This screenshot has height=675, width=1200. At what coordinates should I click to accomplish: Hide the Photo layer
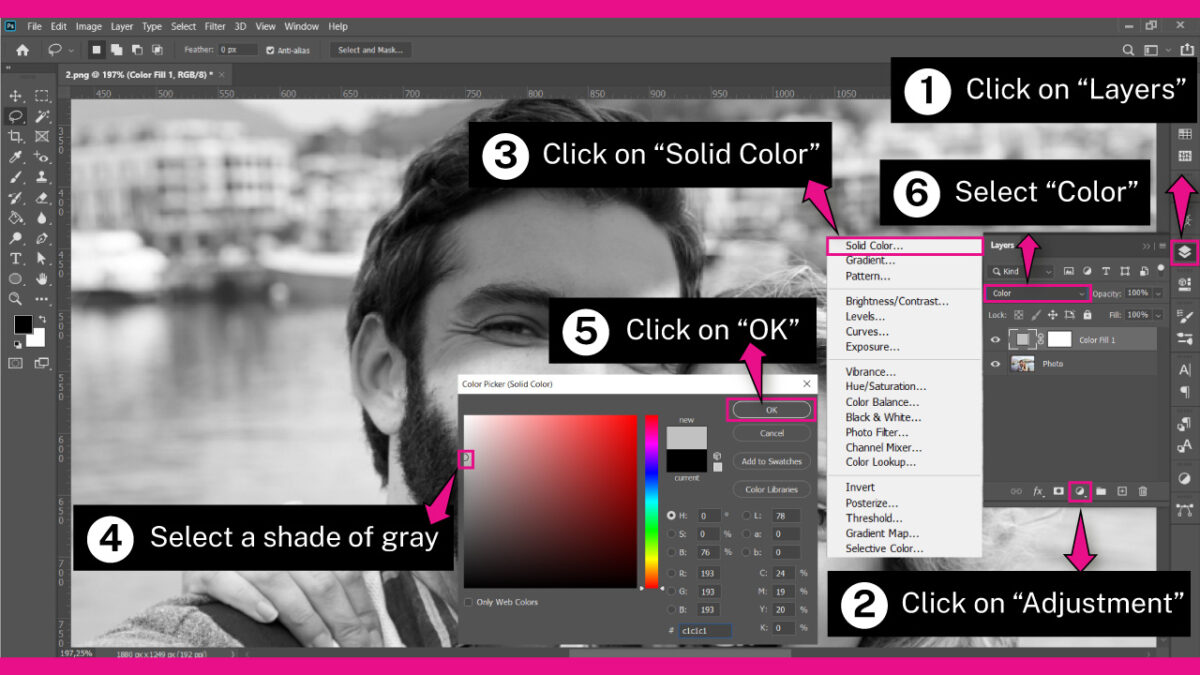coord(996,363)
